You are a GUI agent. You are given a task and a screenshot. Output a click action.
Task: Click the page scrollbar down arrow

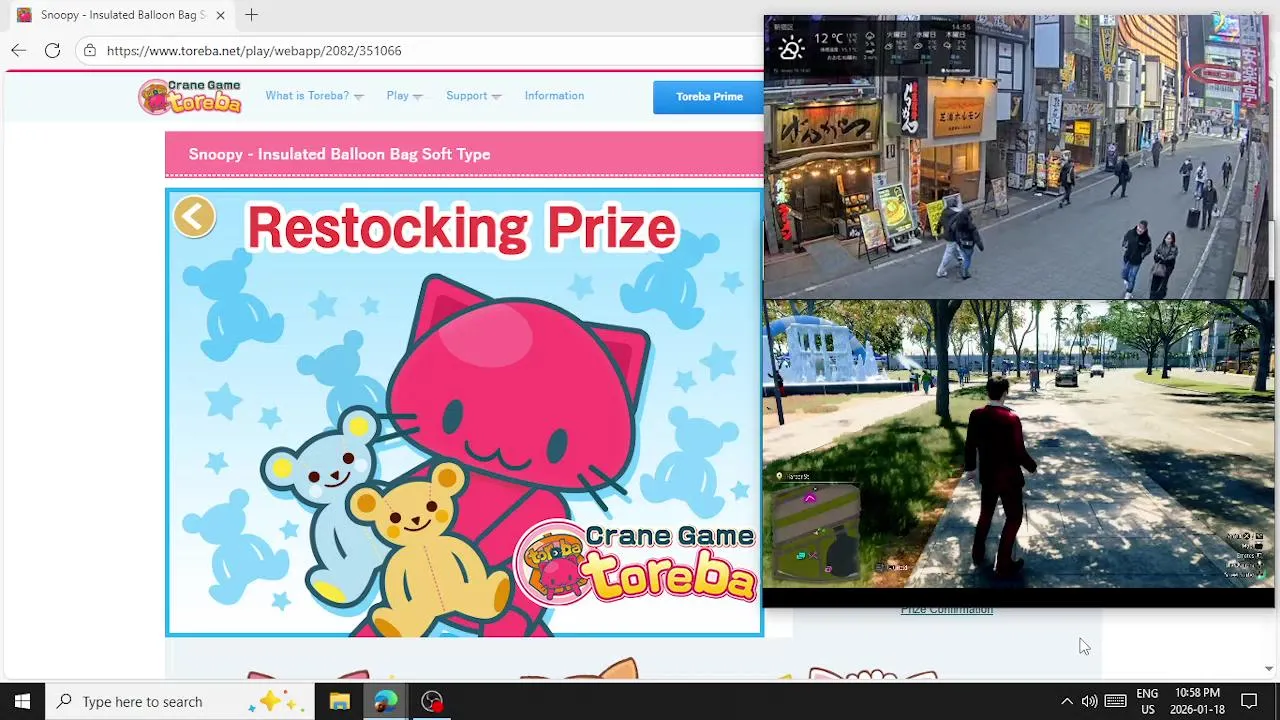coord(1269,669)
